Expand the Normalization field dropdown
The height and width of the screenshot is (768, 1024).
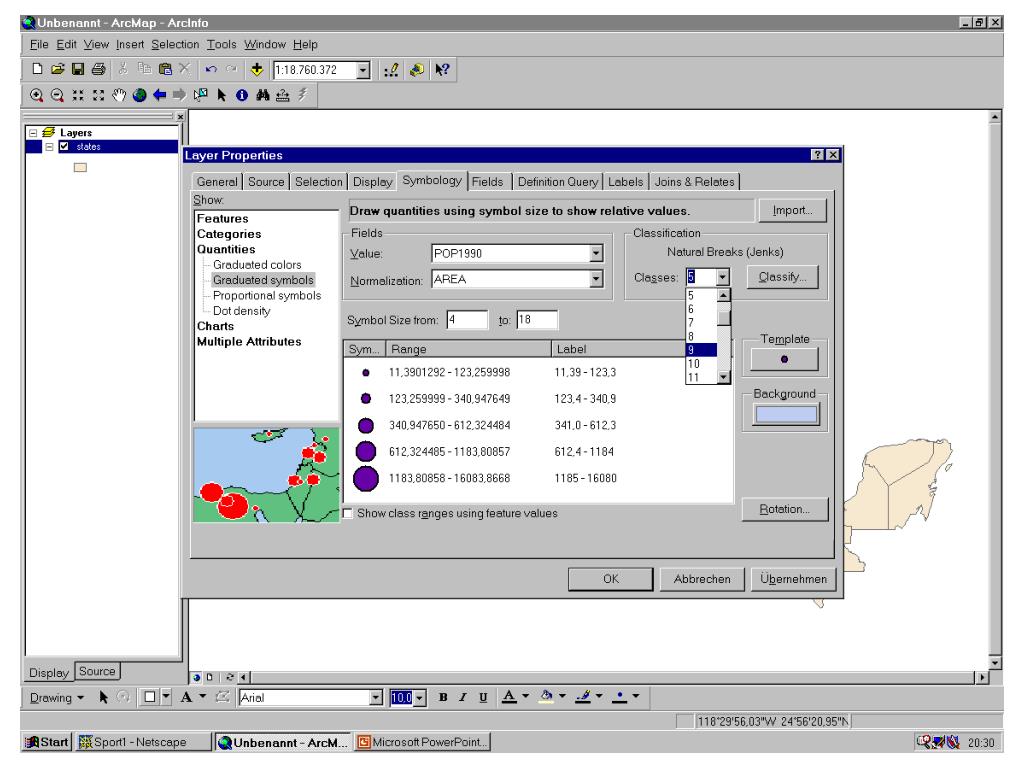[596, 279]
